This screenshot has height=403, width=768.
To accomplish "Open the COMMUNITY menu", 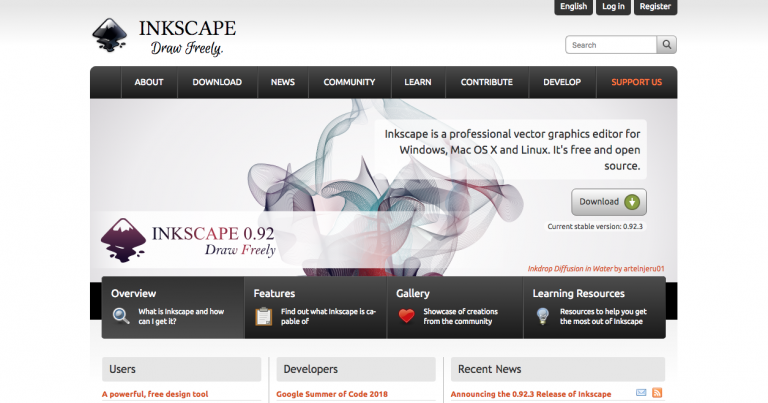I will 349,82.
